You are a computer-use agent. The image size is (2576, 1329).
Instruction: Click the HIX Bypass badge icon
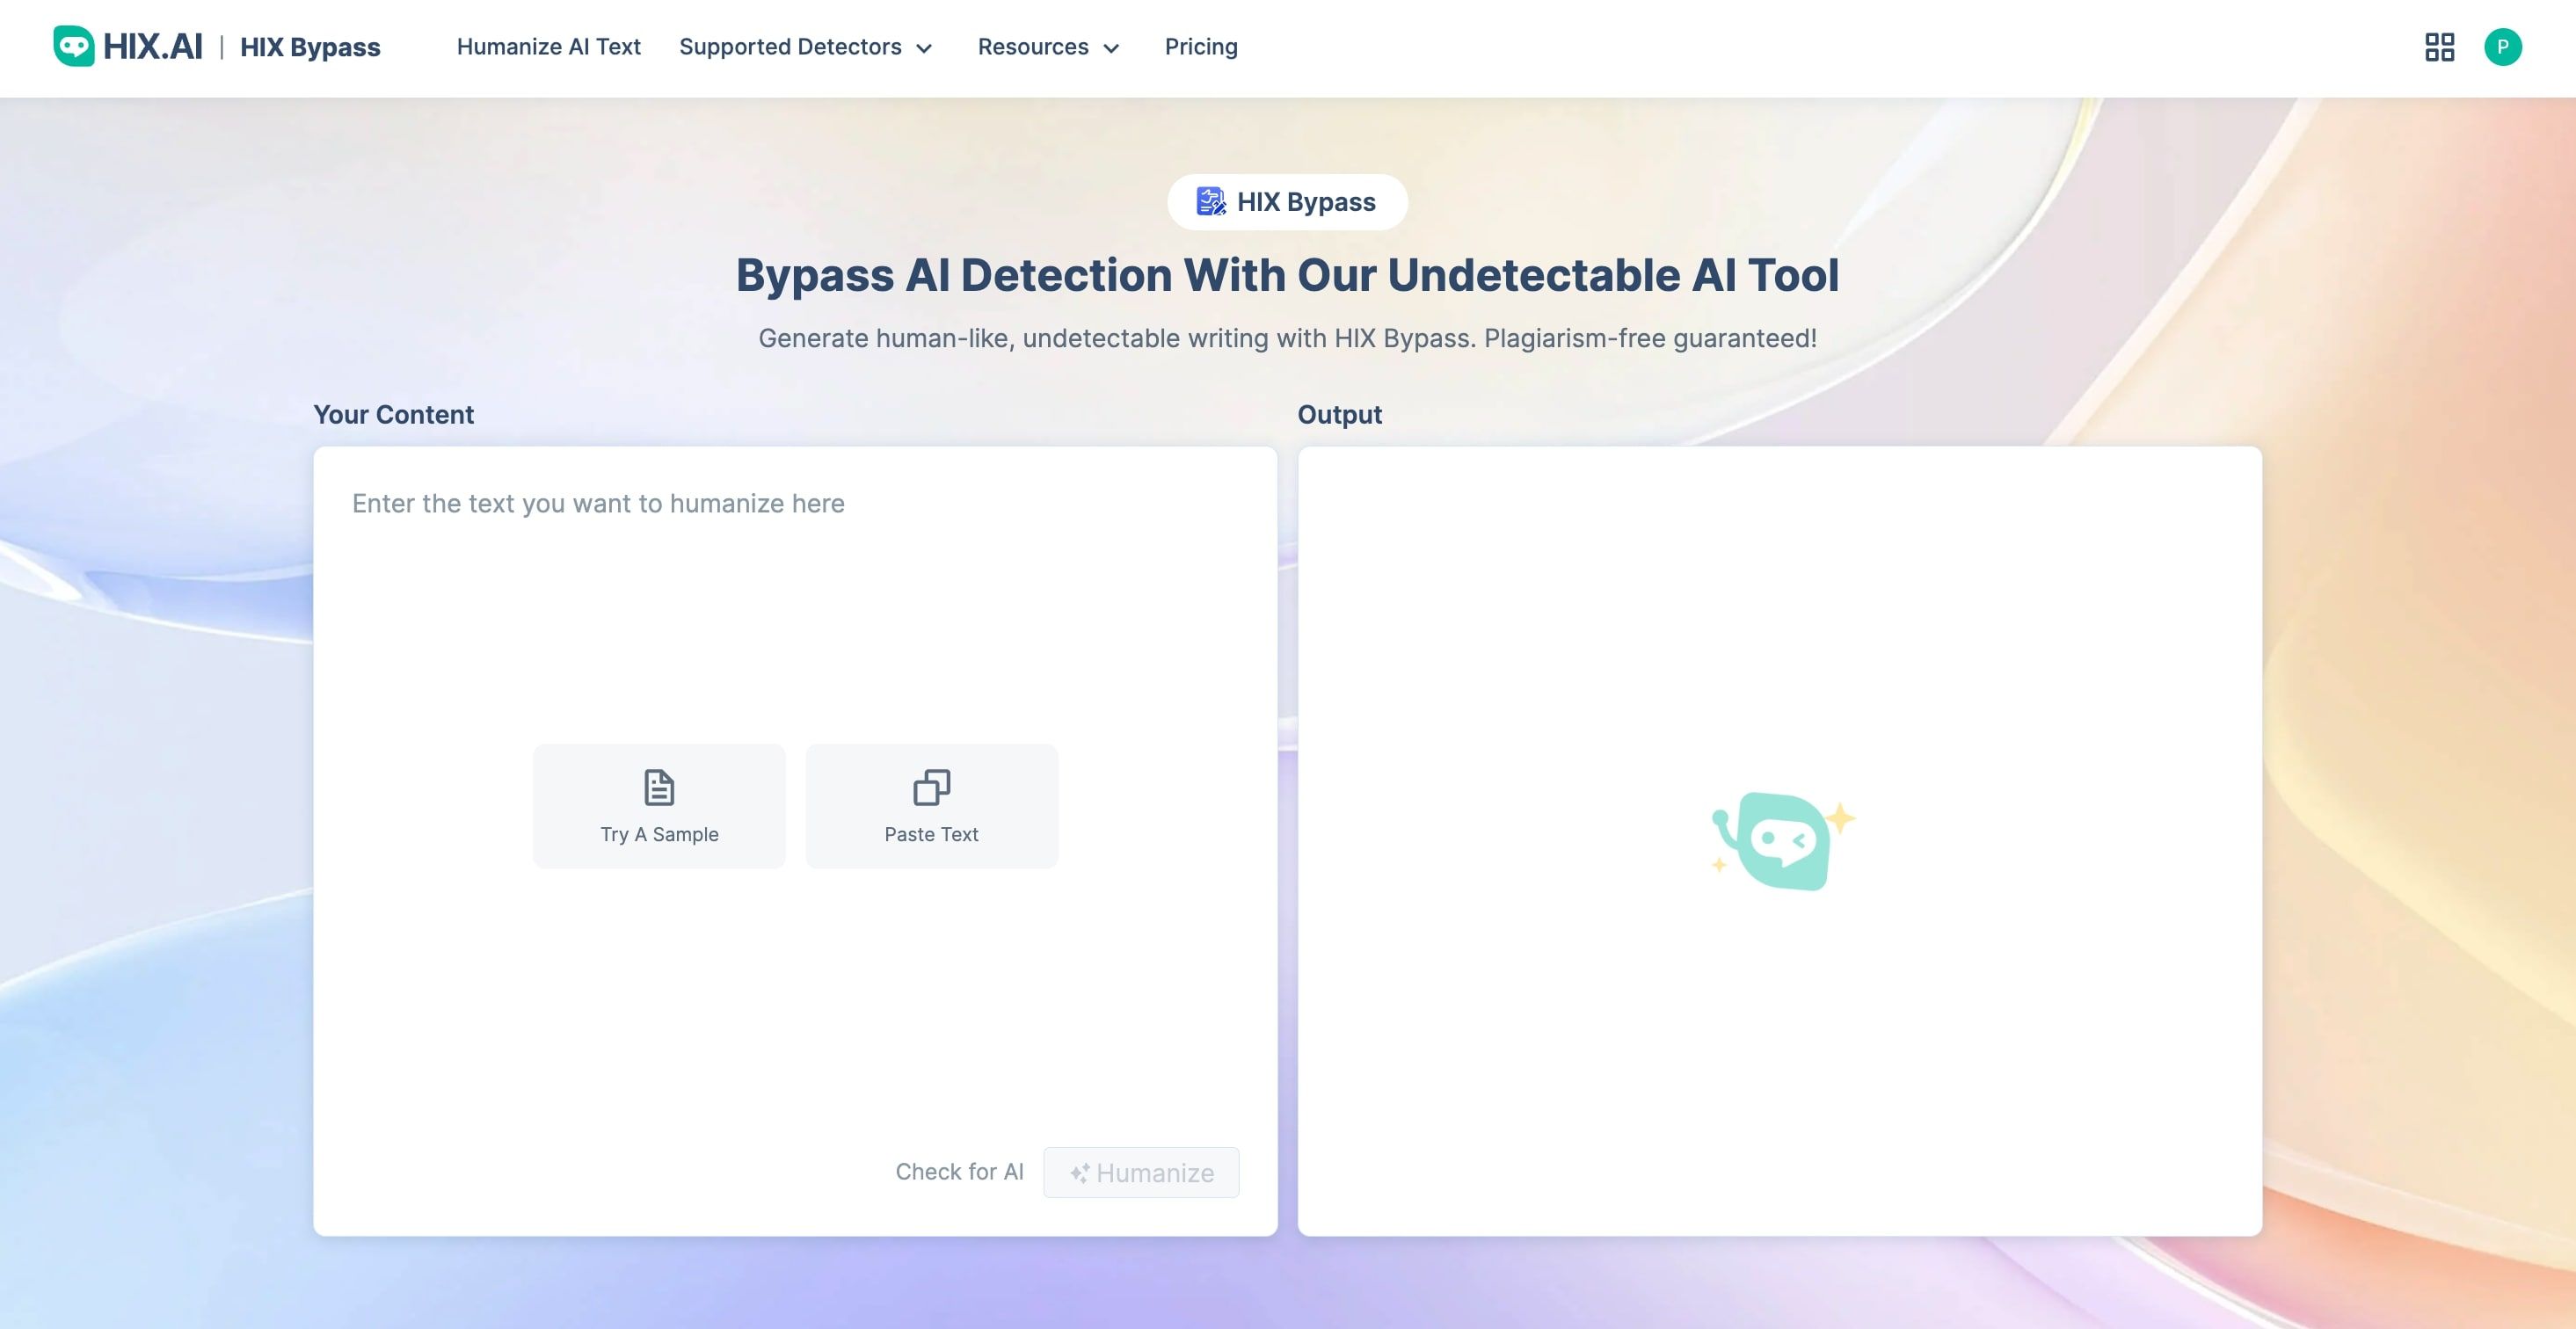pyautogui.click(x=1211, y=202)
